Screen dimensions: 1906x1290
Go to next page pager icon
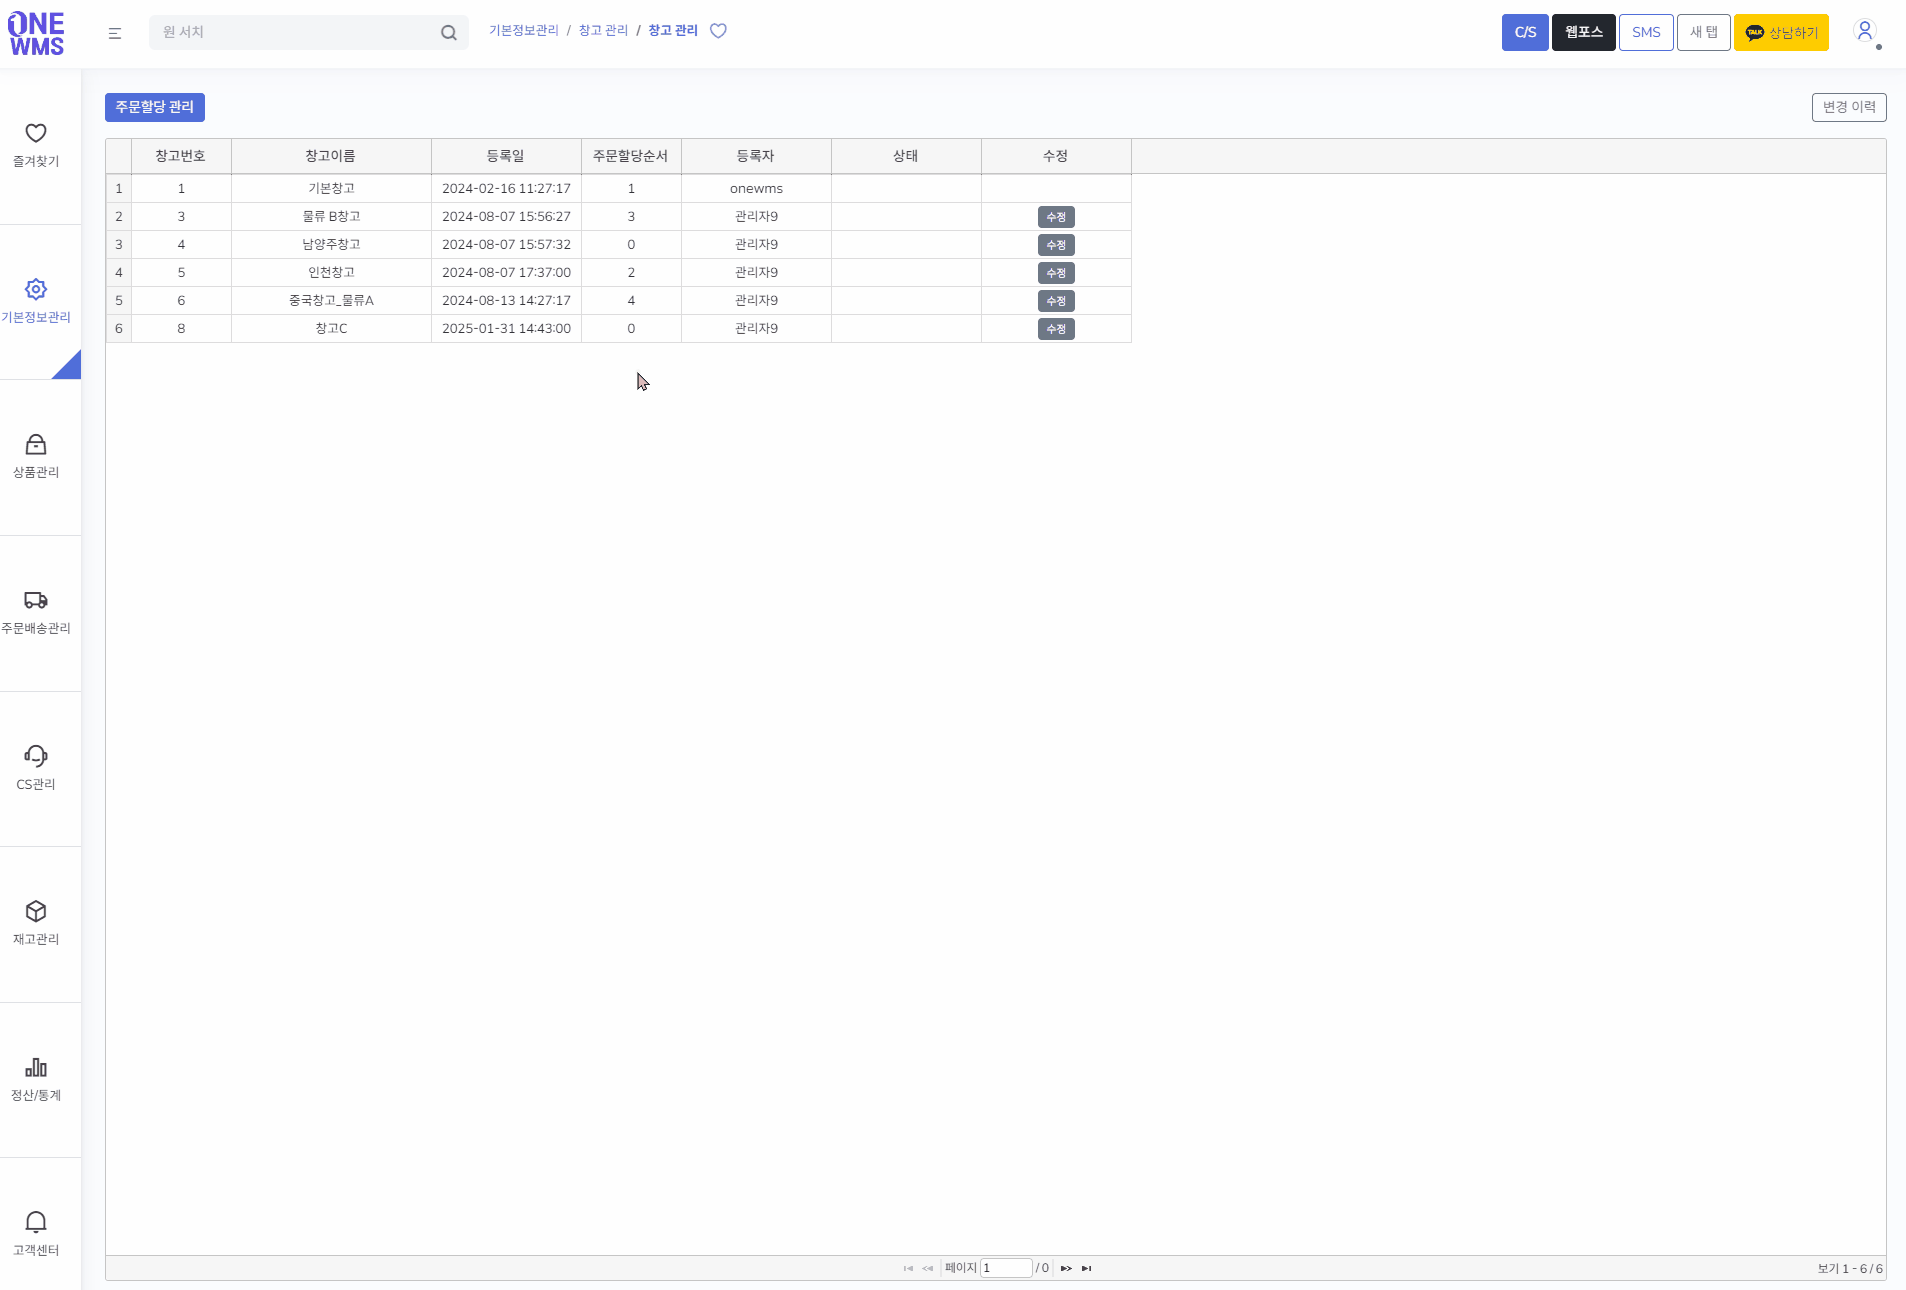point(1066,1268)
